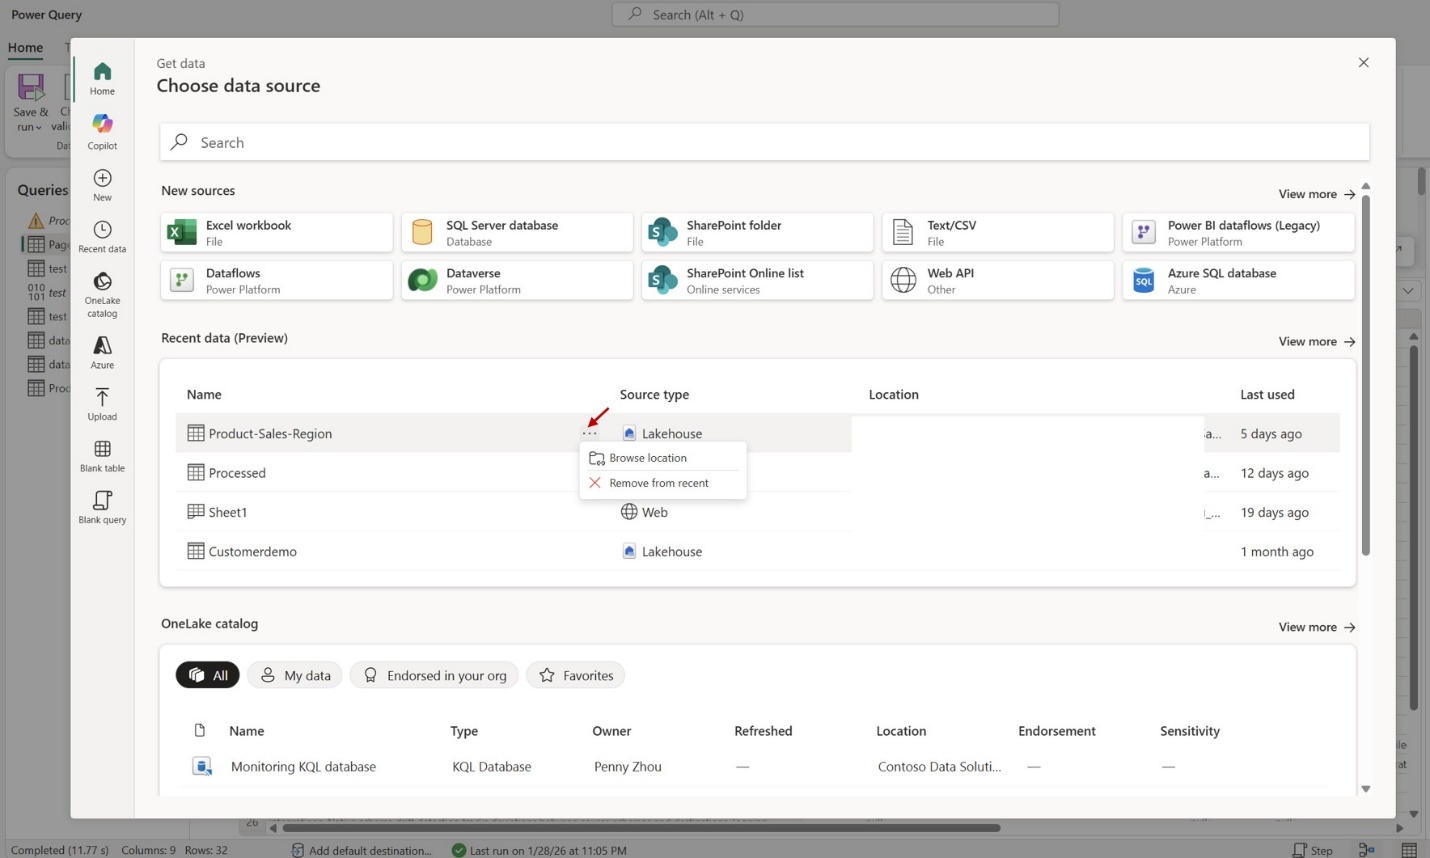Viewport: 1430px width, 858px height.
Task: Choose Browse location from the context menu
Action: click(x=647, y=457)
